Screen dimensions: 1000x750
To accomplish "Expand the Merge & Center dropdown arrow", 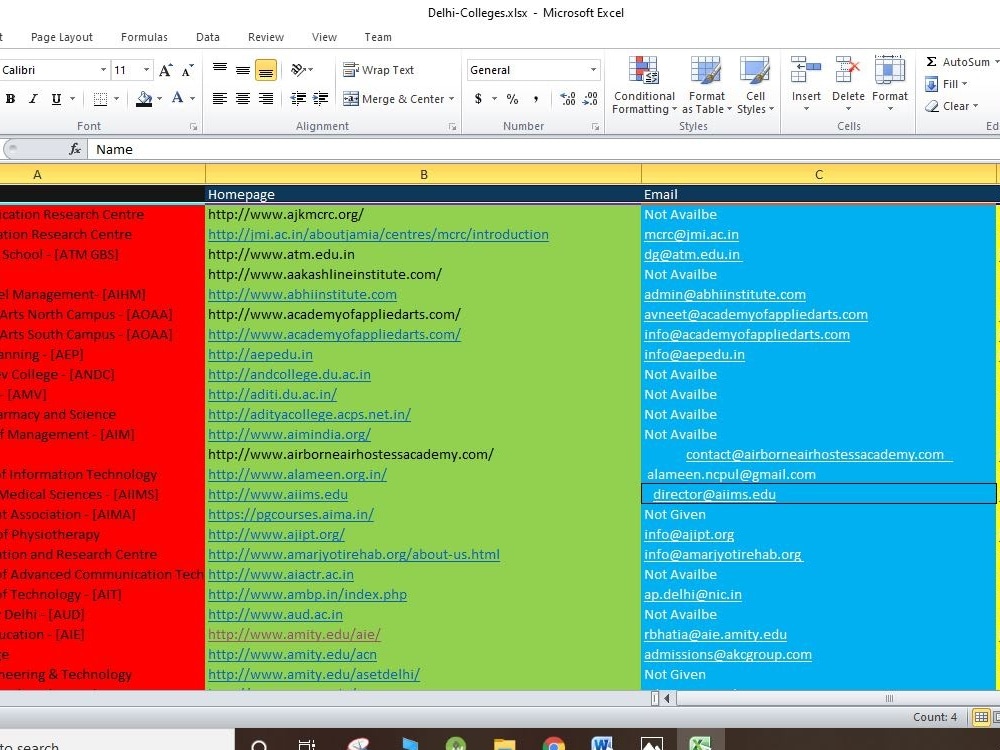I will point(452,99).
